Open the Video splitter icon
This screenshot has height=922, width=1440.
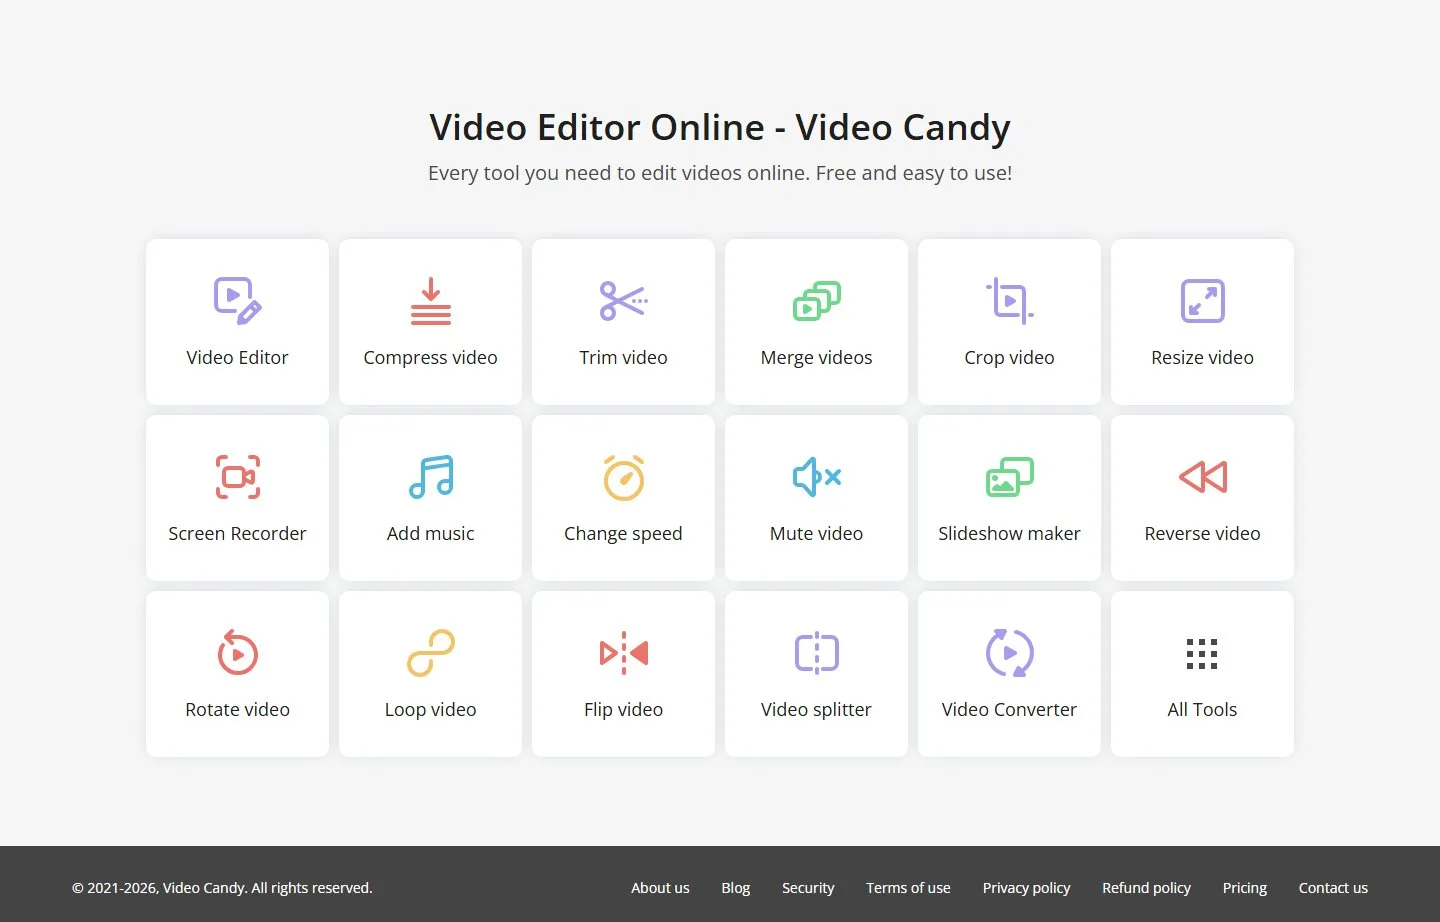point(817,653)
